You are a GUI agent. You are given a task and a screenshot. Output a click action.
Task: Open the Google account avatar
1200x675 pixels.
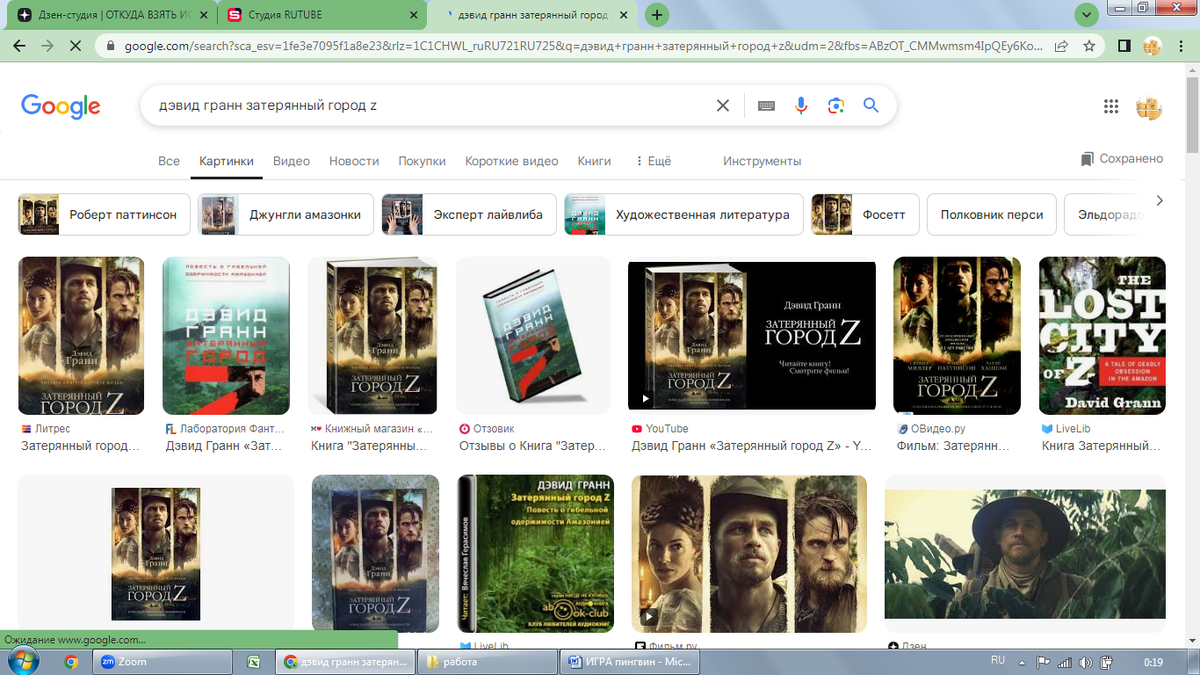coord(1149,107)
